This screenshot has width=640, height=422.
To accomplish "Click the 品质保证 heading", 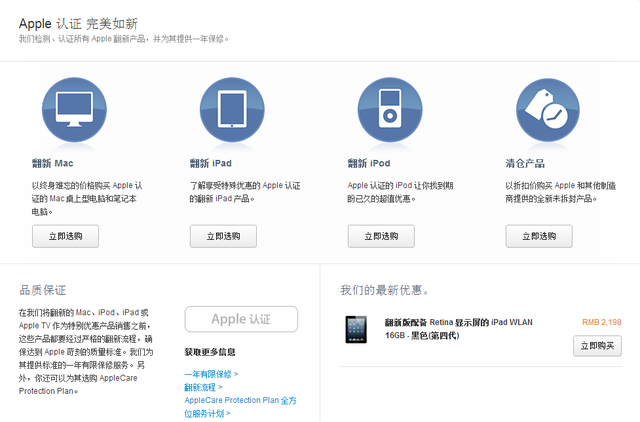I will coord(42,290).
